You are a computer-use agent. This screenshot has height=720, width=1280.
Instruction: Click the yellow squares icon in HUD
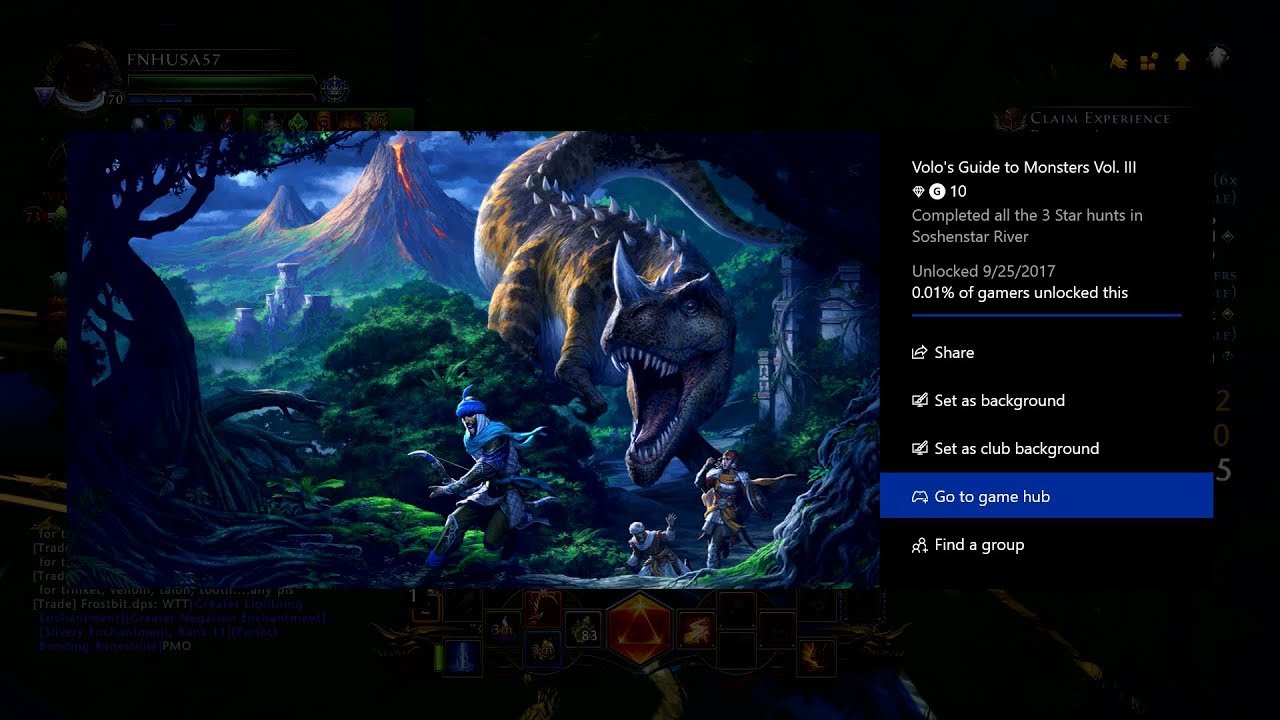(x=1149, y=61)
